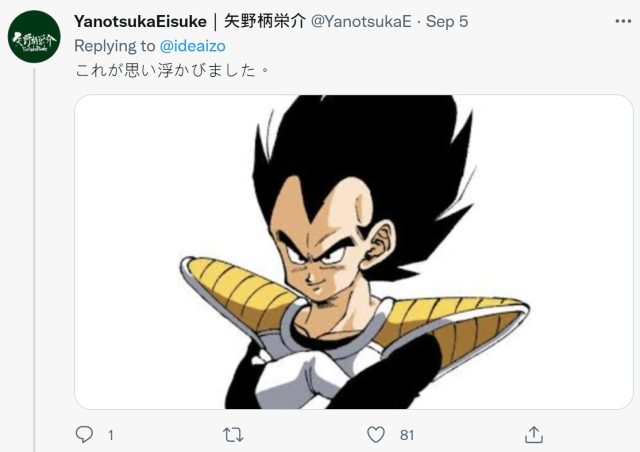Image resolution: width=640 pixels, height=452 pixels.
Task: Open the Sep 5 timestamp permalink
Action: point(447,21)
